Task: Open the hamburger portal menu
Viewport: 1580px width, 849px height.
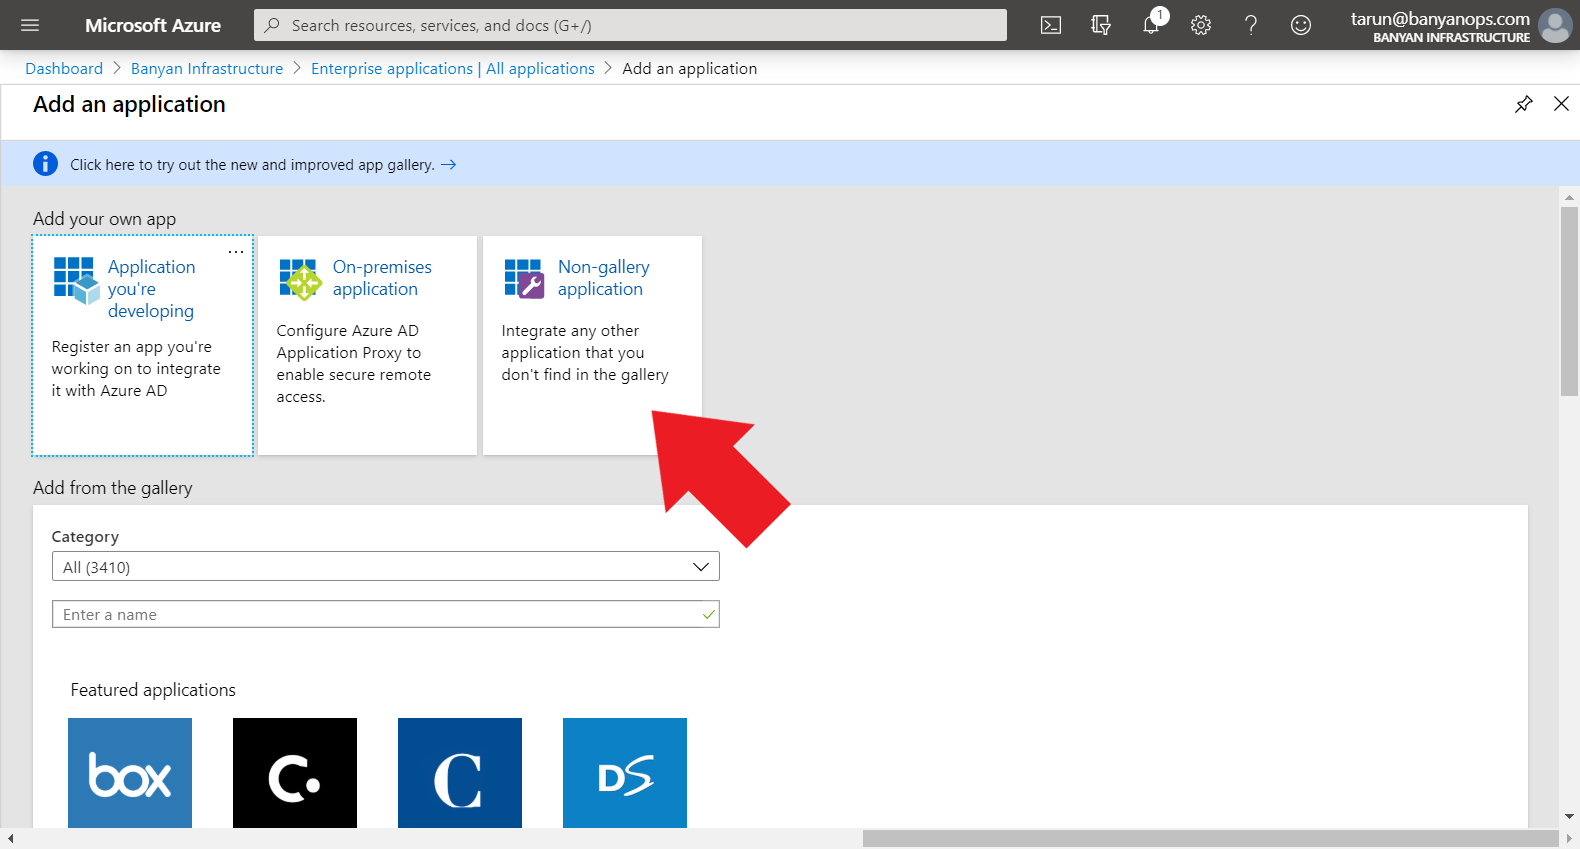Action: tap(30, 25)
